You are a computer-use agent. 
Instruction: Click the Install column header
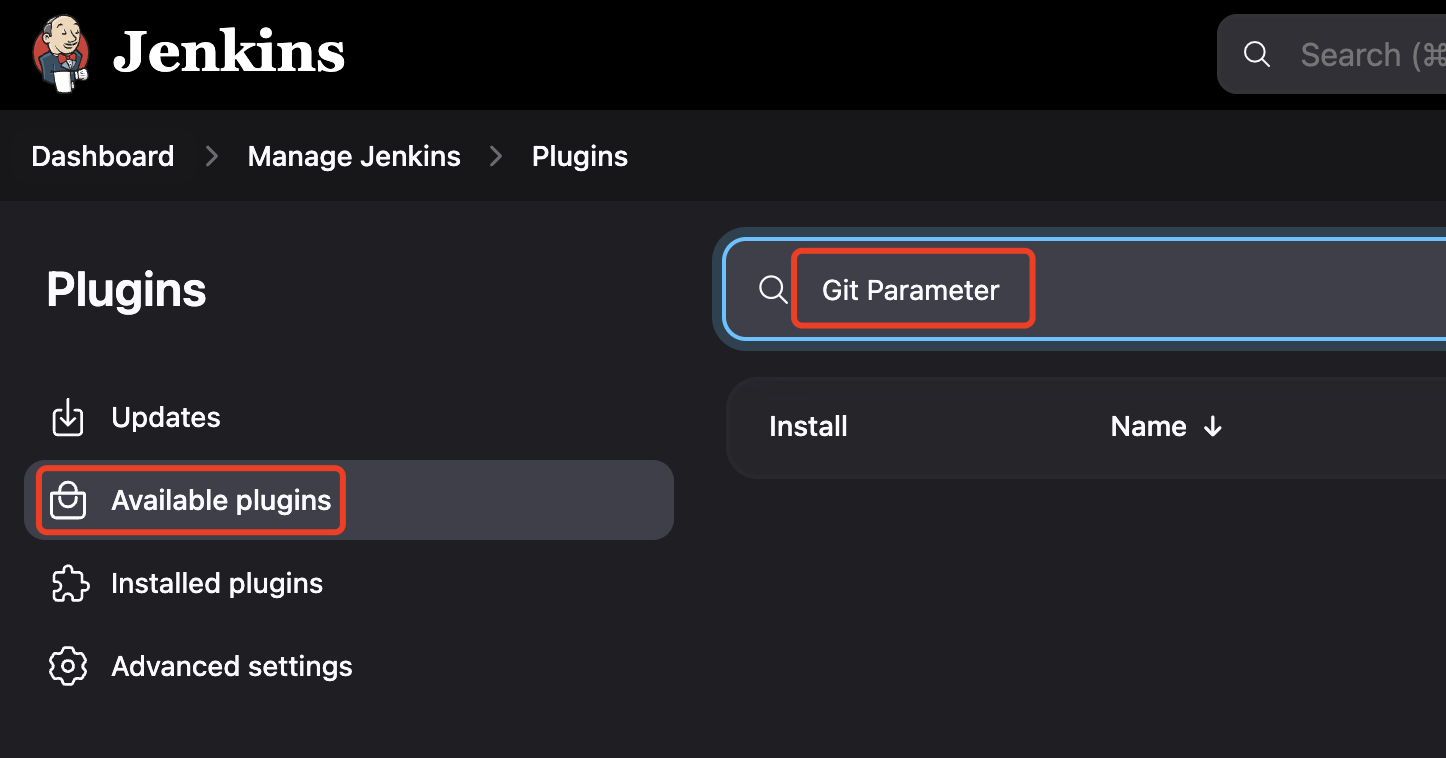[x=808, y=427]
